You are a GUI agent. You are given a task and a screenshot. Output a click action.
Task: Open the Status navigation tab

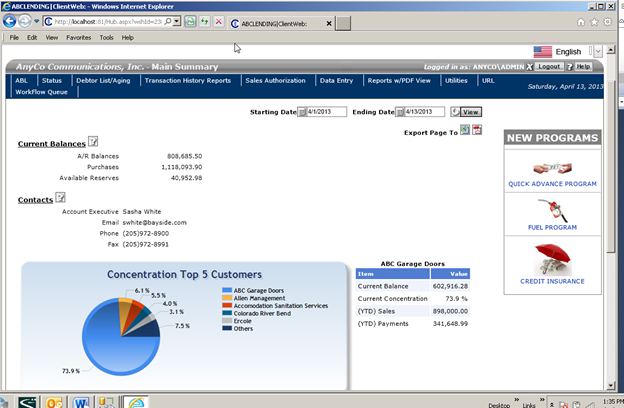coord(52,80)
